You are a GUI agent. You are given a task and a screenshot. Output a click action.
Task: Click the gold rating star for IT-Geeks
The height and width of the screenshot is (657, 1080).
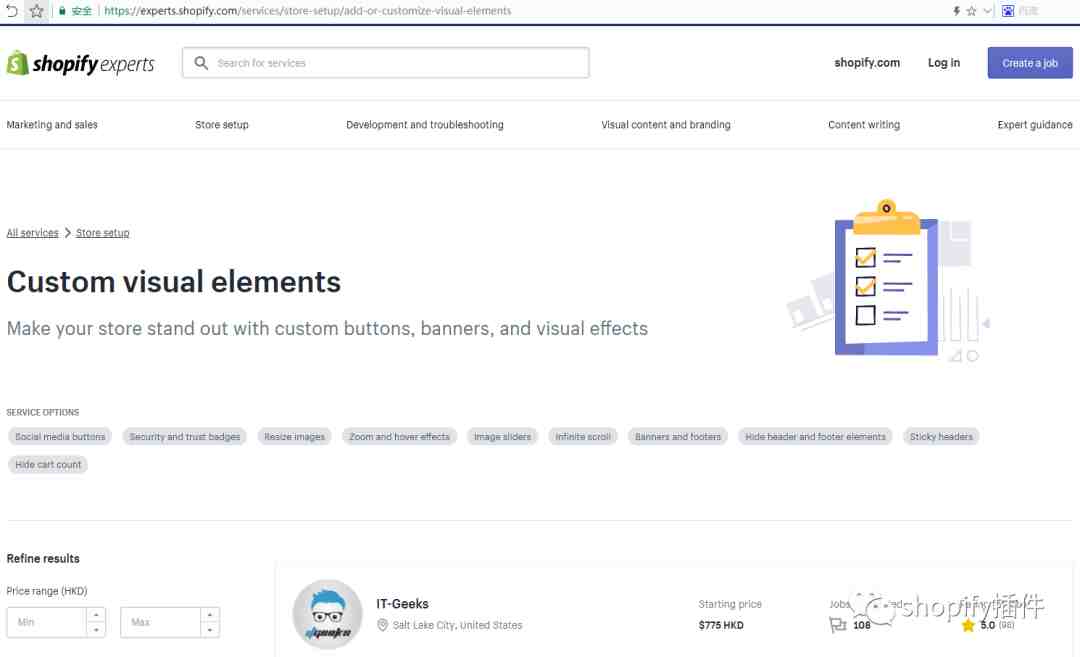pyautogui.click(x=968, y=625)
